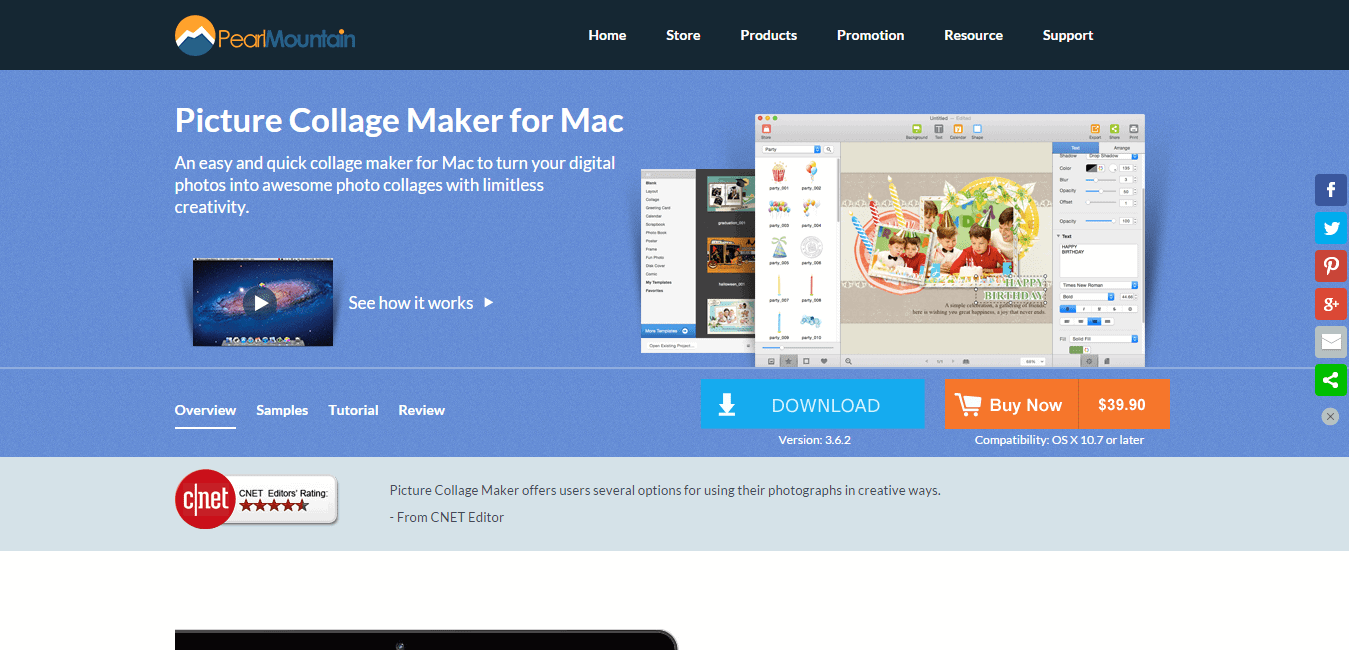1349x650 pixels.
Task: Click the See how it works link
Action: 421,302
